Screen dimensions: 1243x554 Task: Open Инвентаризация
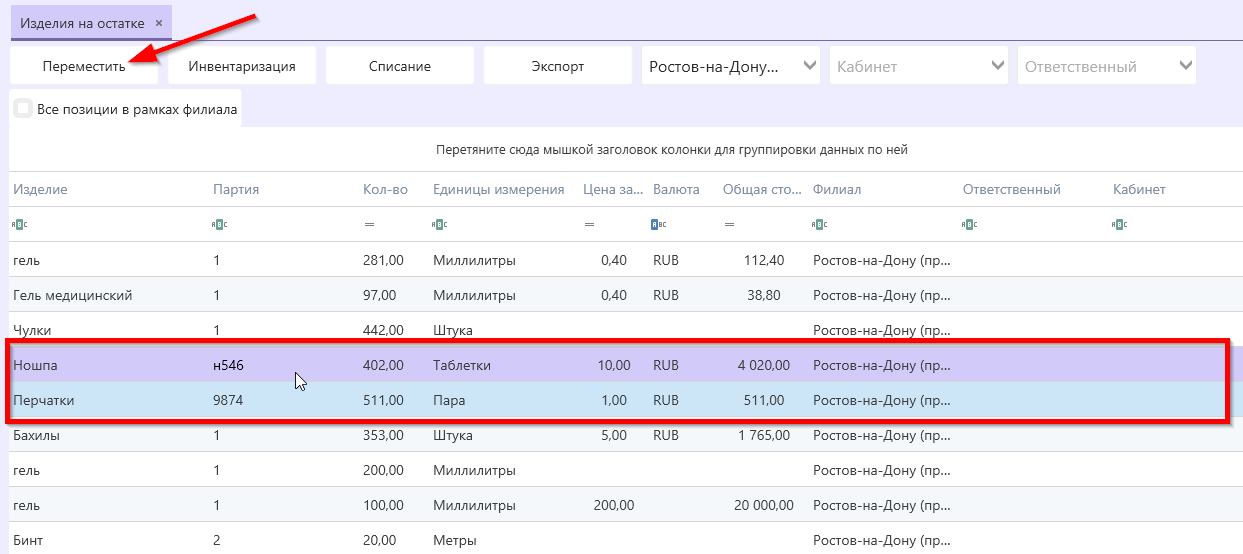click(x=242, y=66)
